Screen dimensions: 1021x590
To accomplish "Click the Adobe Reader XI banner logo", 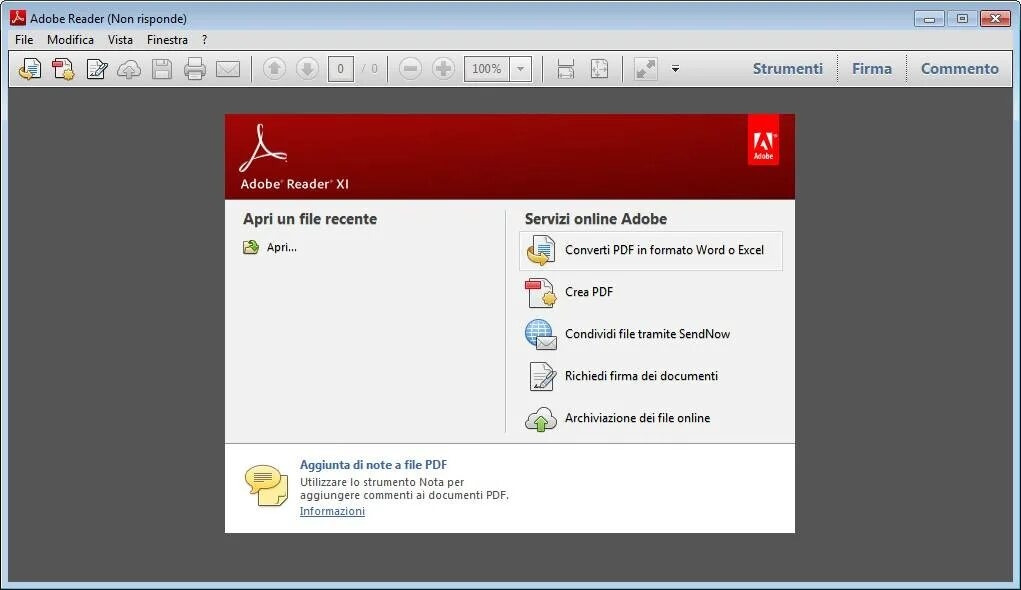I will pyautogui.click(x=294, y=157).
